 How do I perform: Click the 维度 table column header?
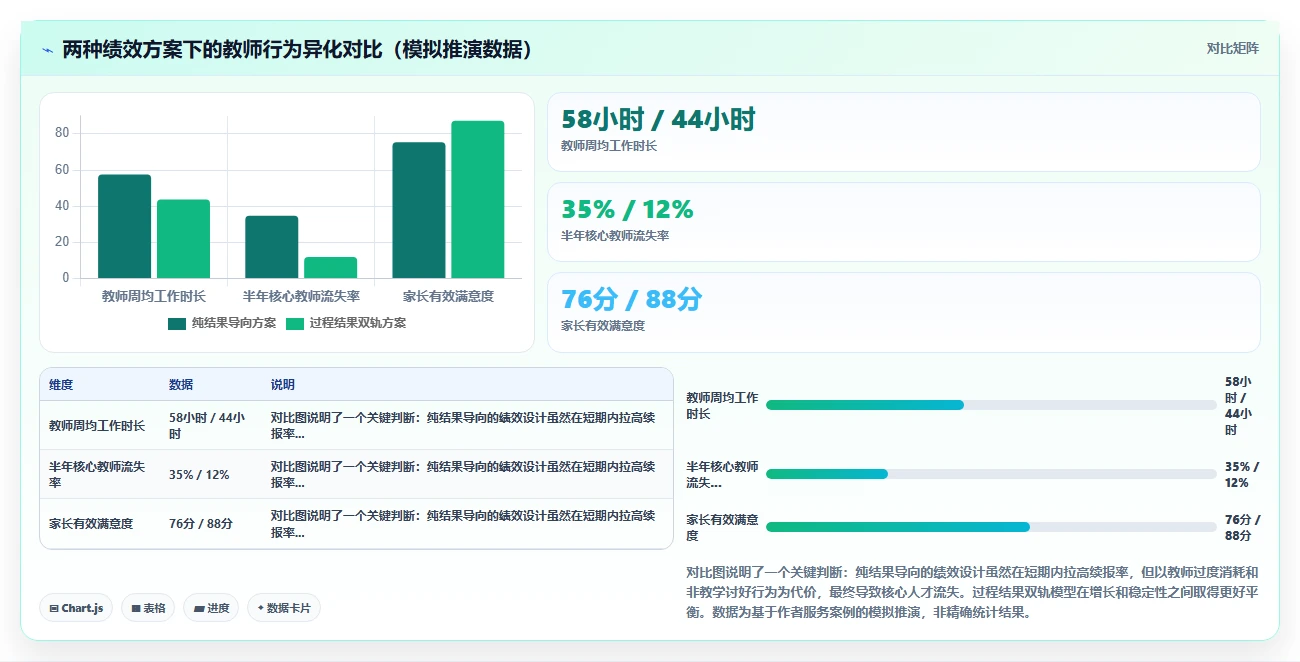(x=61, y=385)
